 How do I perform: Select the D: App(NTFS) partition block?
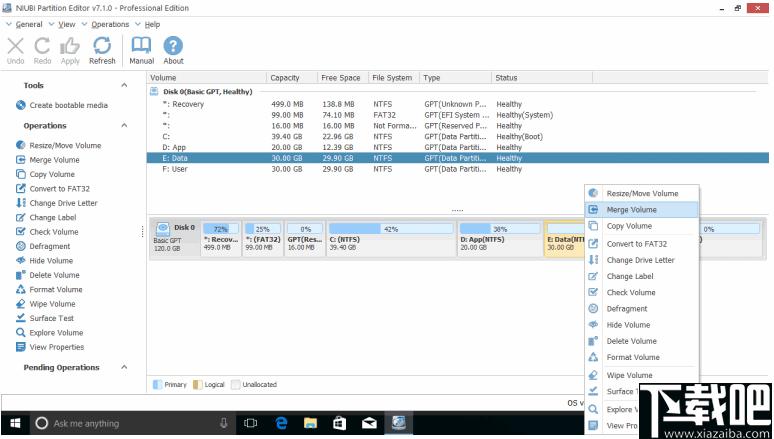(500, 238)
